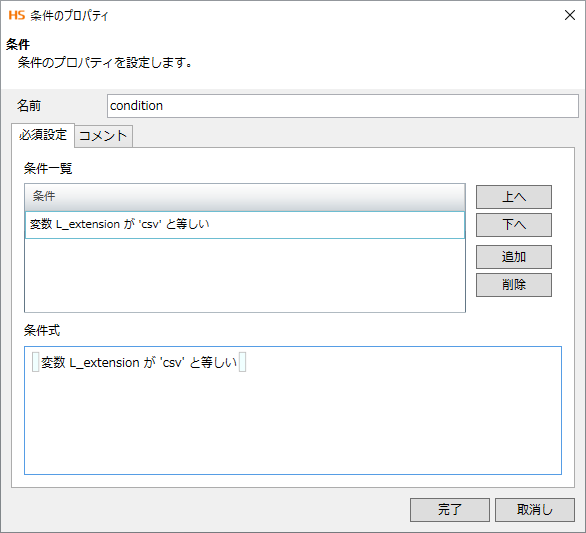Click the HS application icon in title bar
Screen dimensions: 586x533
pos(17,15)
